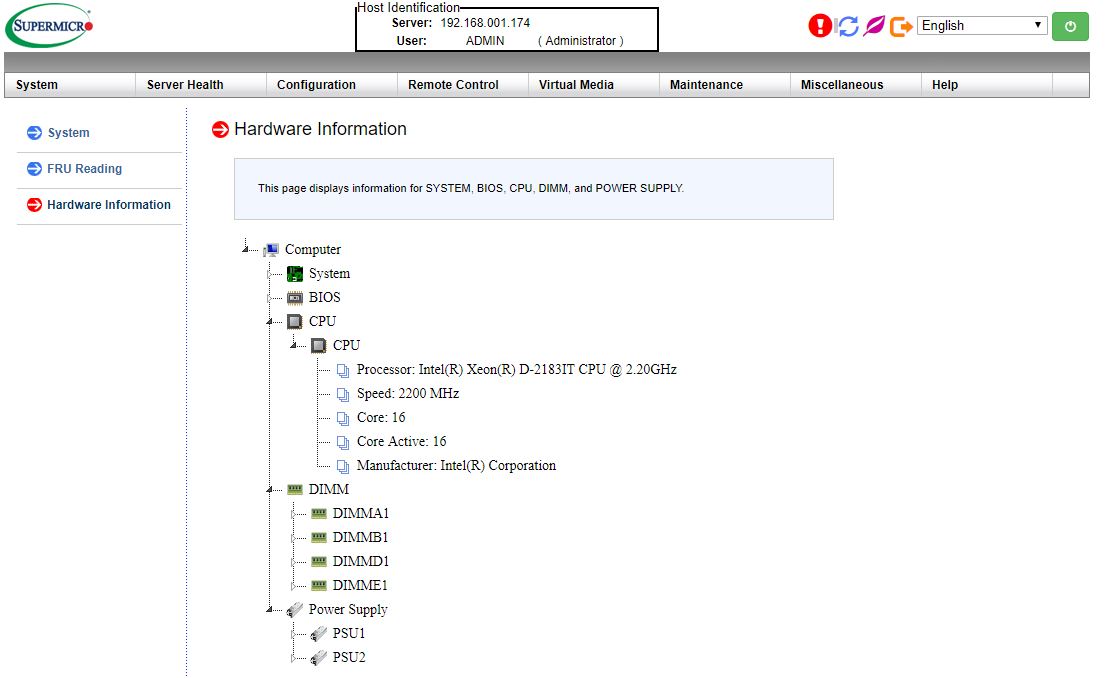1113x678 pixels.
Task: Click the PSU2 icon
Action: (319, 658)
